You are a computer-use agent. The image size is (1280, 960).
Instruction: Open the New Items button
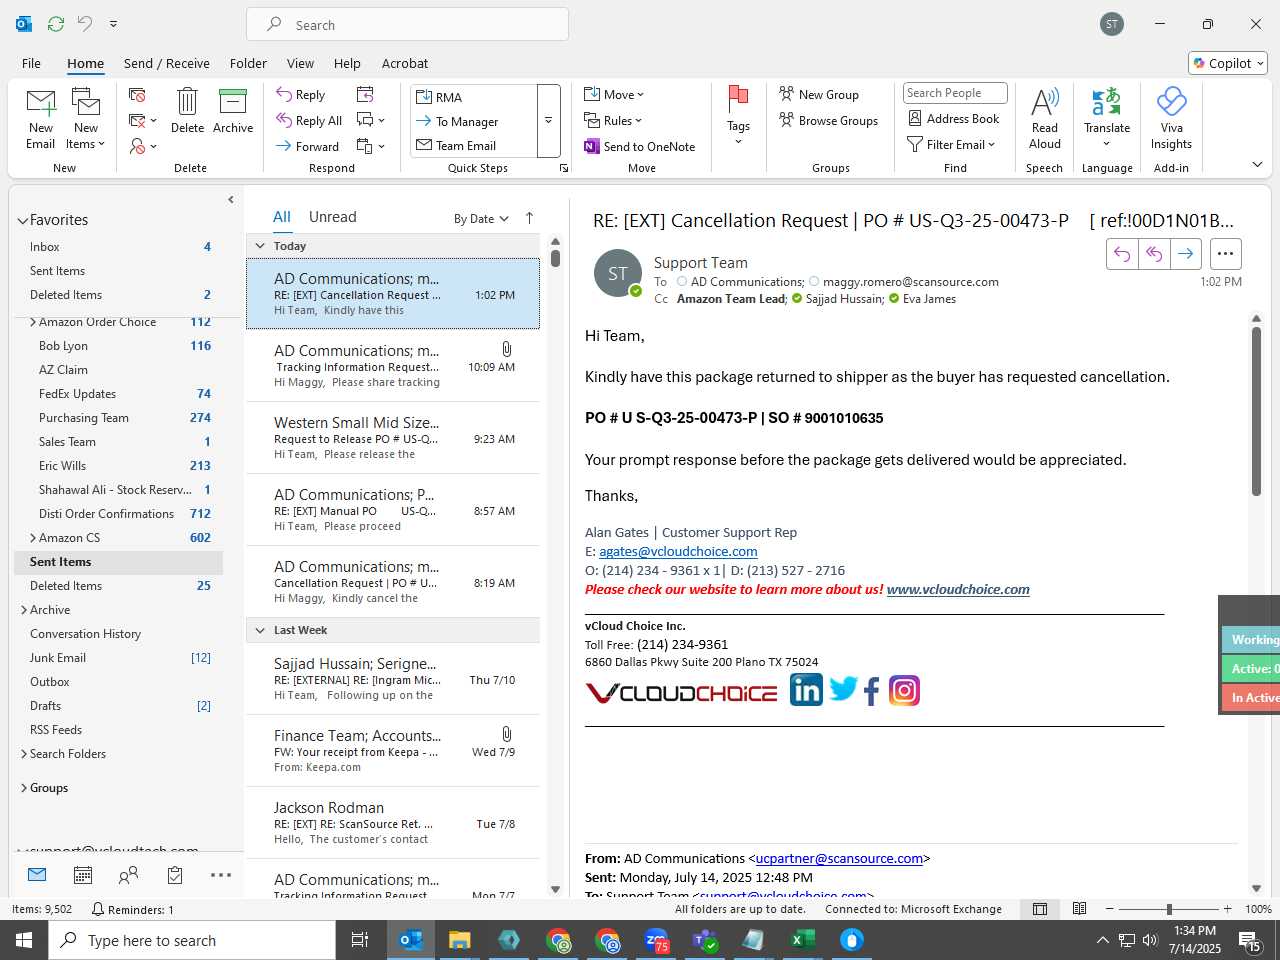click(x=86, y=118)
